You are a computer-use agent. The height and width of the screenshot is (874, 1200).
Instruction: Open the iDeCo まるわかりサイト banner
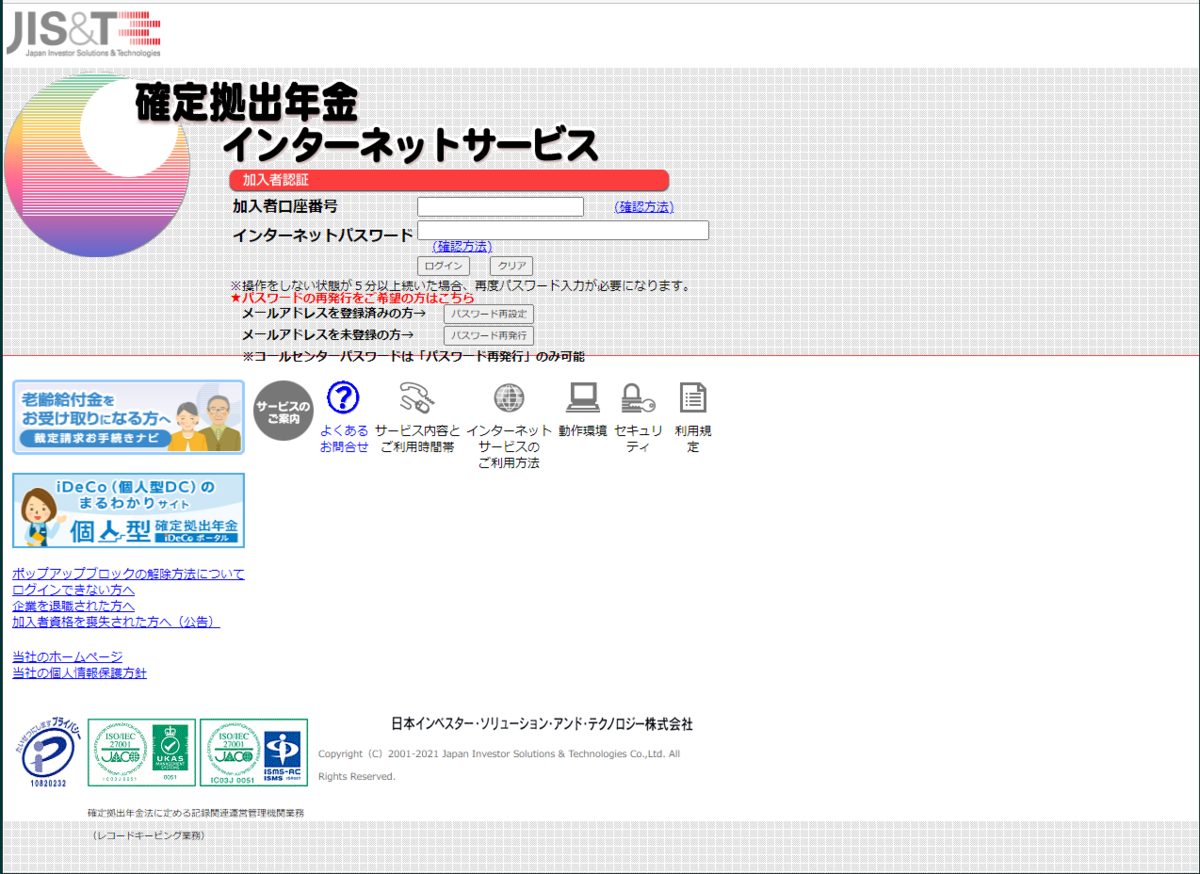click(127, 510)
